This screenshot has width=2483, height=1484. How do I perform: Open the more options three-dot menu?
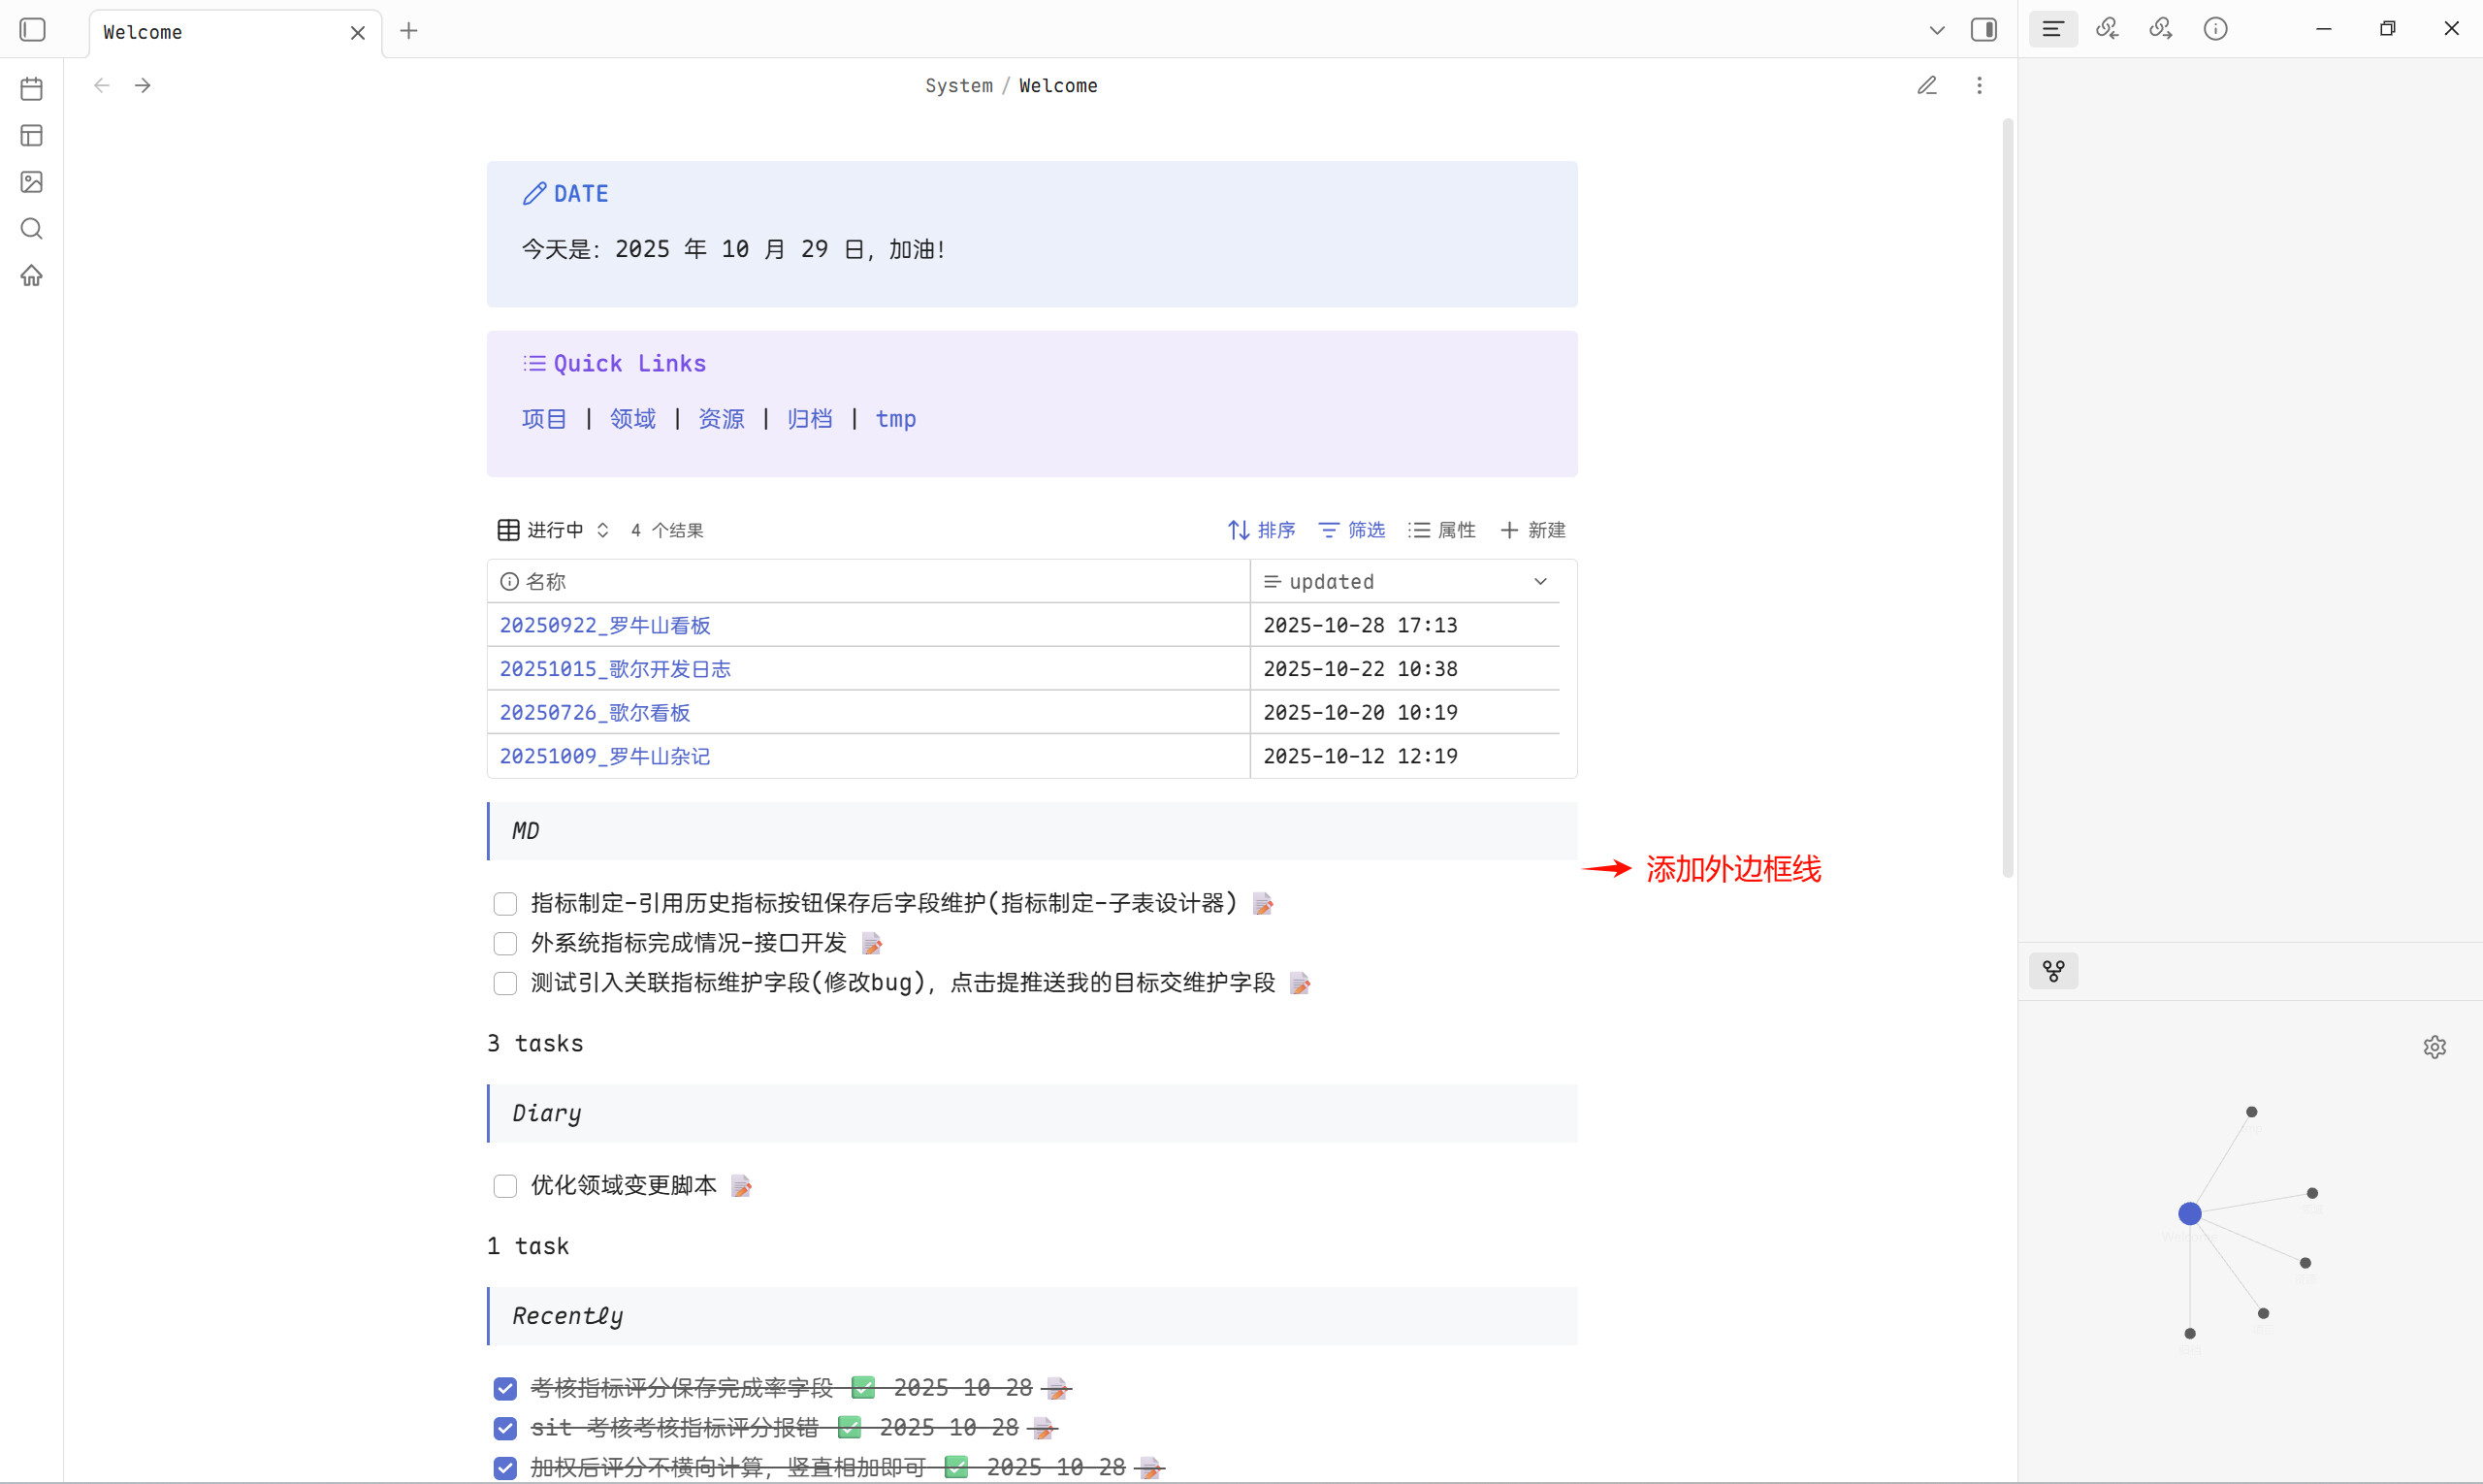[1979, 86]
